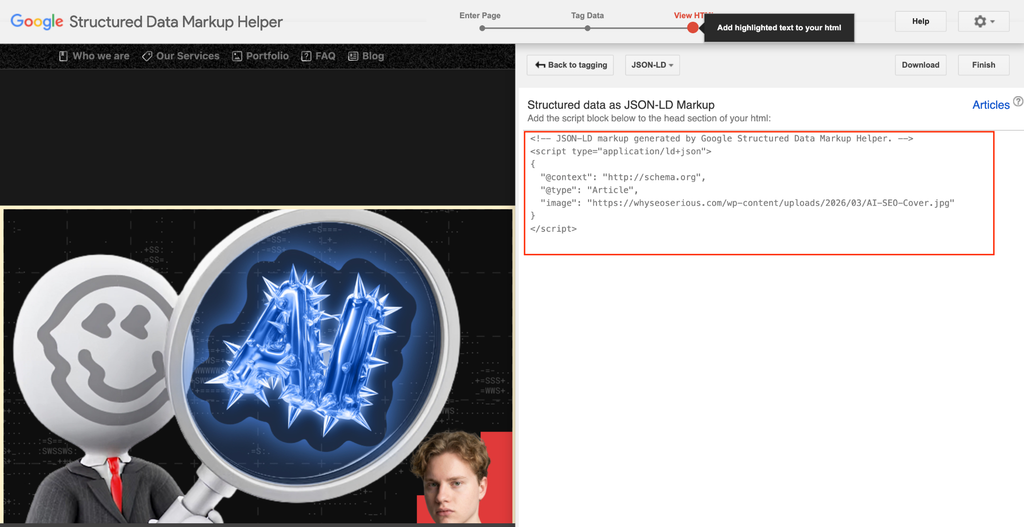Screen dimensions: 1024x527
Task: Click the Download button
Action: 921,65
